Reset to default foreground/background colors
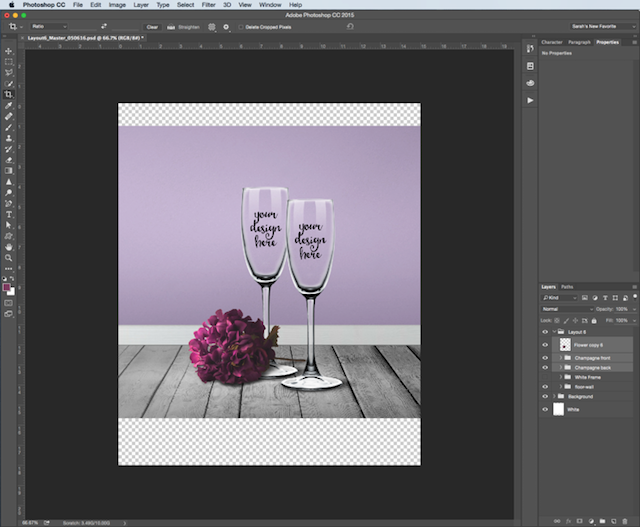This screenshot has width=640, height=527. click(x=4, y=278)
